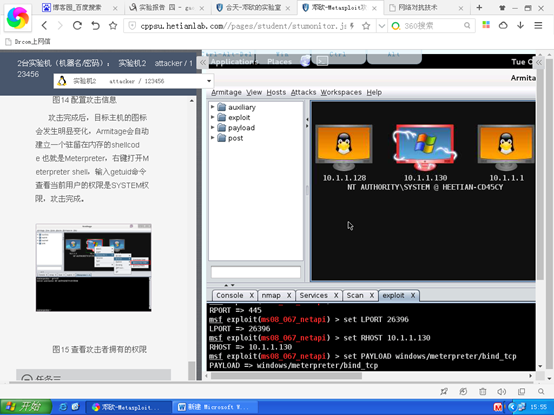The height and width of the screenshot is (415, 554).
Task: Open a new tab with the plus button
Action: [479, 7]
